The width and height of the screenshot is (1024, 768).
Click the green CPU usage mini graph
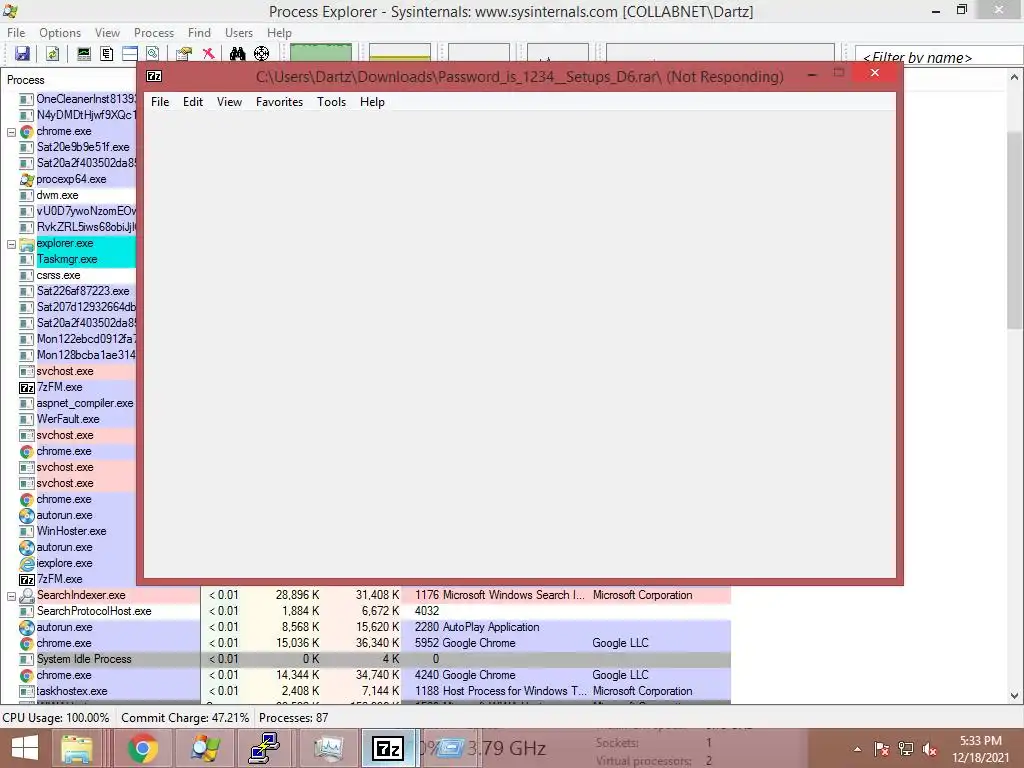[321, 52]
